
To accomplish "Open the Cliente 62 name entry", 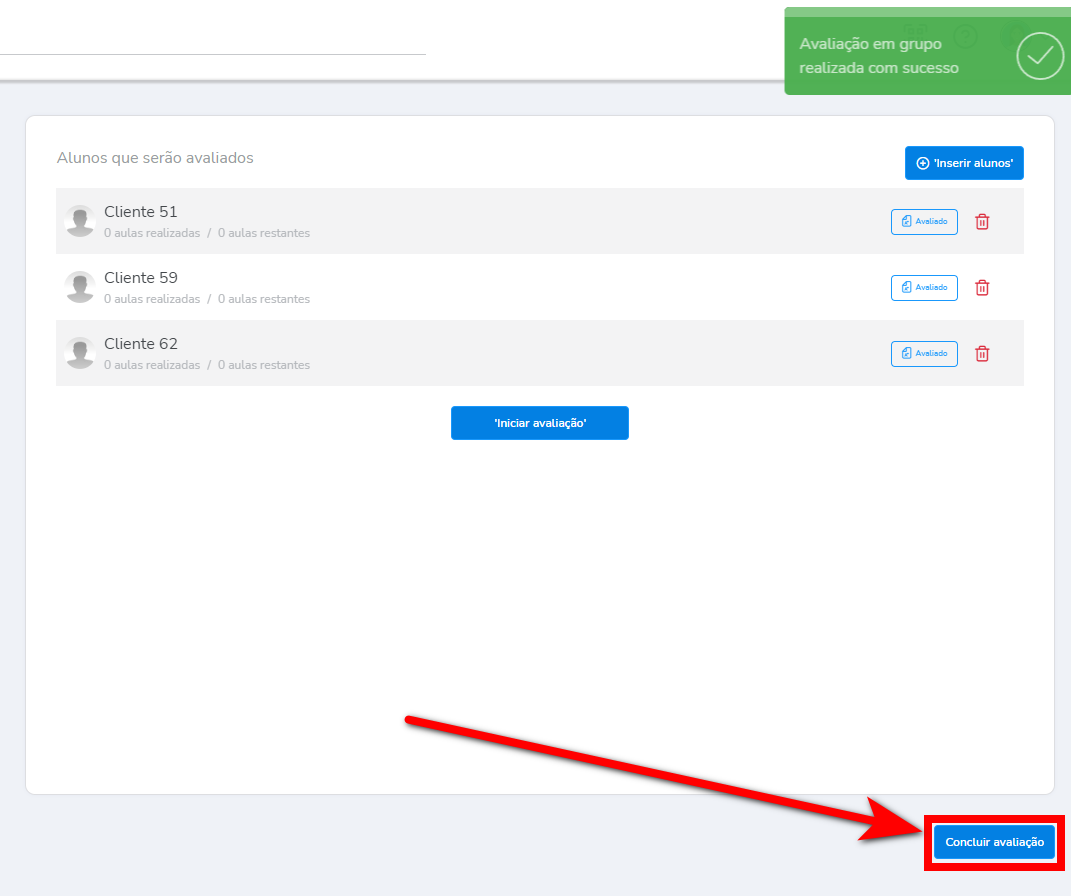I will (141, 344).
